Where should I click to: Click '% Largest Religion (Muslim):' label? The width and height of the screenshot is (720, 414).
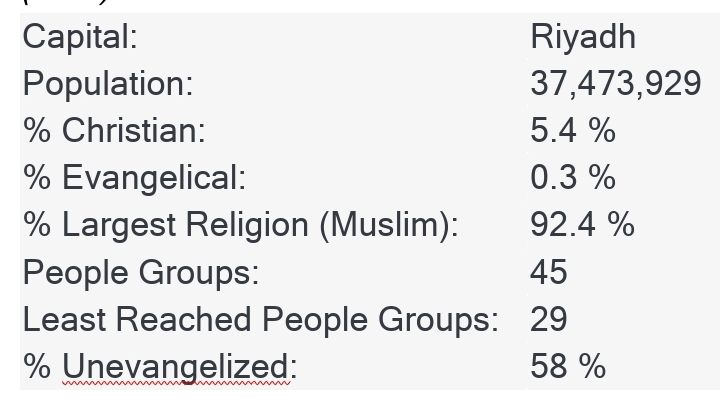(x=240, y=225)
